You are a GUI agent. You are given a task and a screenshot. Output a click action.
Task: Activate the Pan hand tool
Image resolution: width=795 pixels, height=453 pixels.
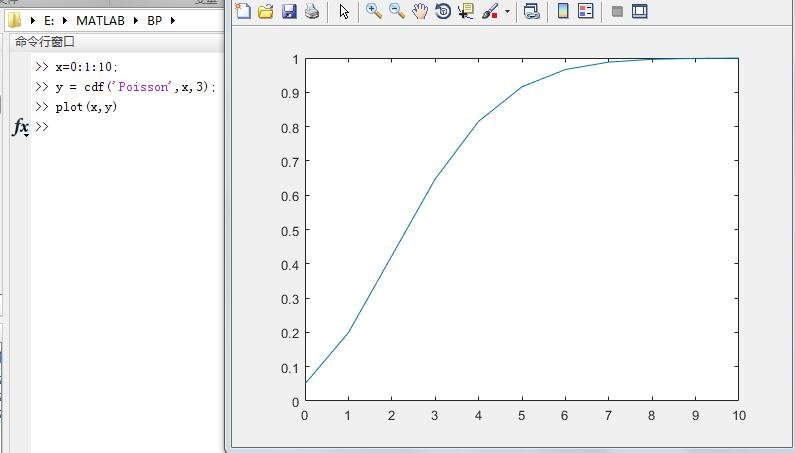[420, 11]
